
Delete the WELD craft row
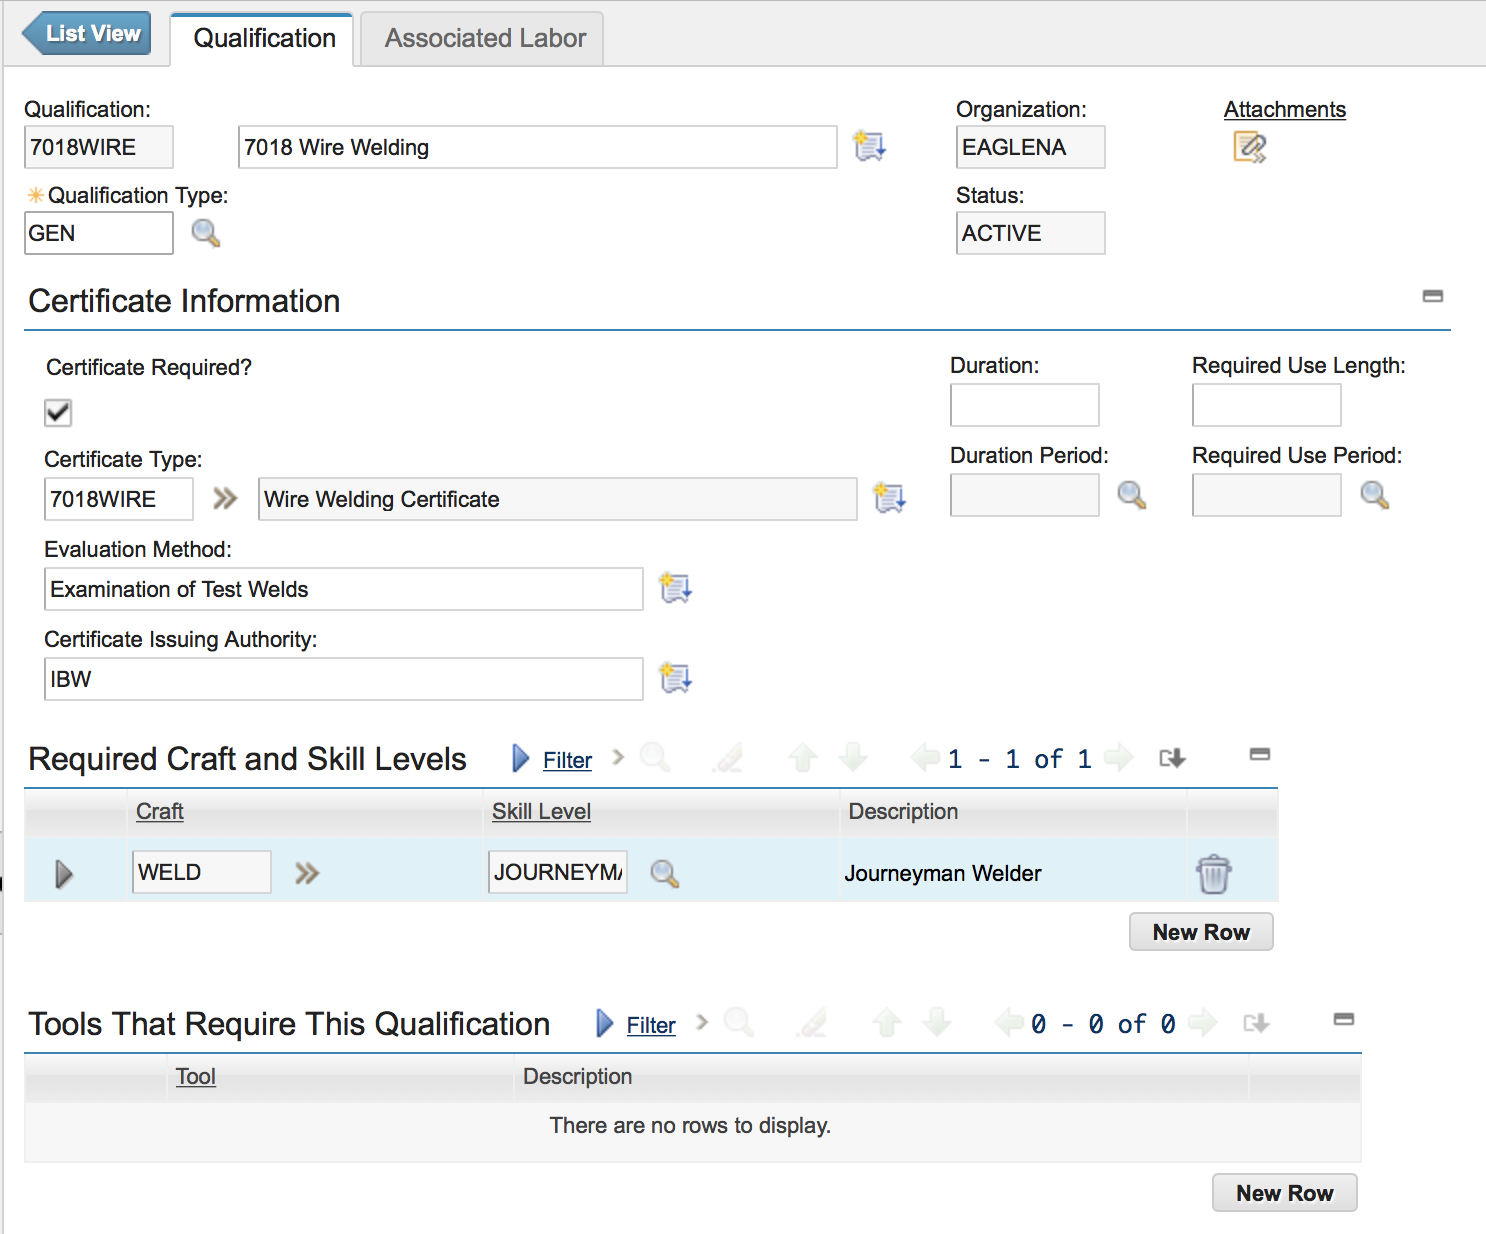pos(1213,872)
